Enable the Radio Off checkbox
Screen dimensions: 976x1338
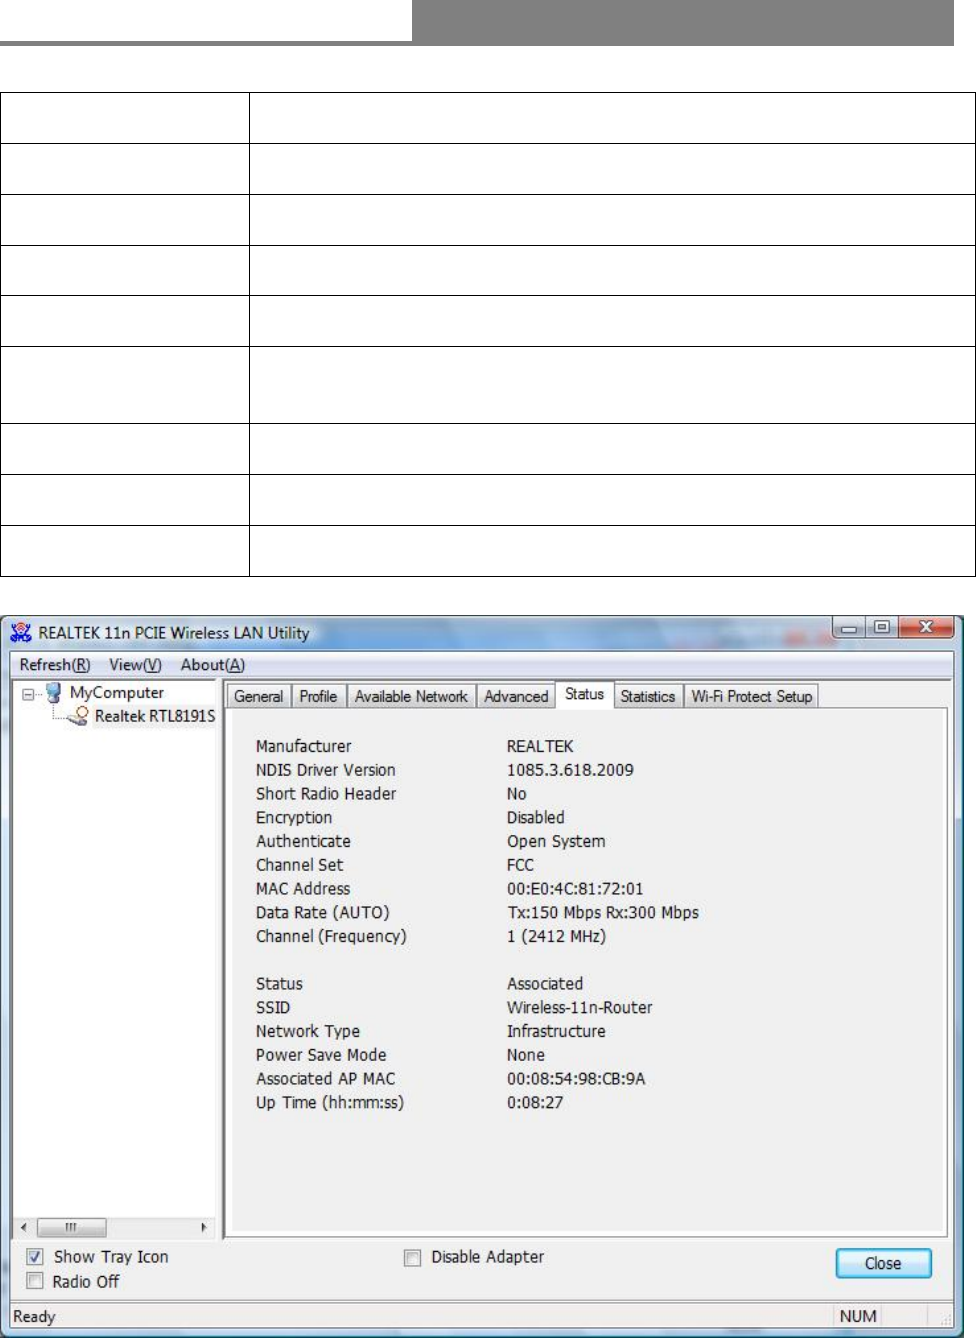coord(35,1281)
